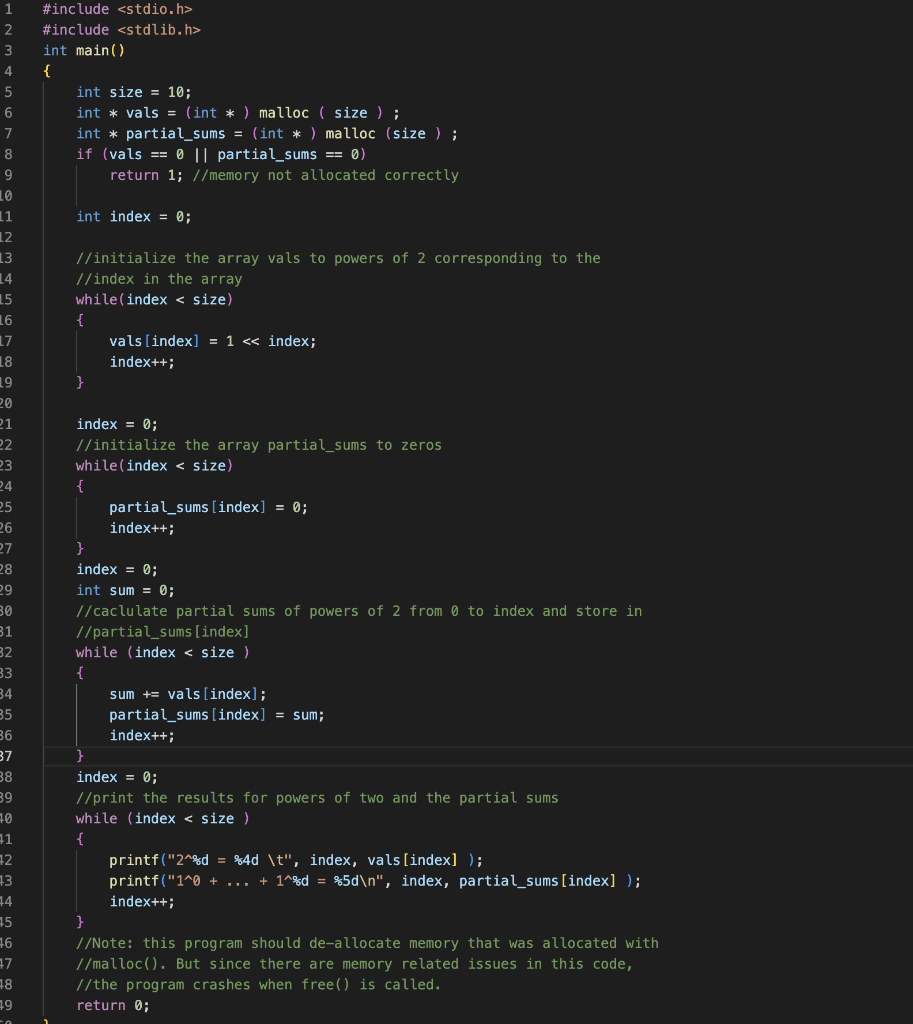Click the #include <stdio.h> directive
The image size is (913, 1024).
tap(117, 9)
